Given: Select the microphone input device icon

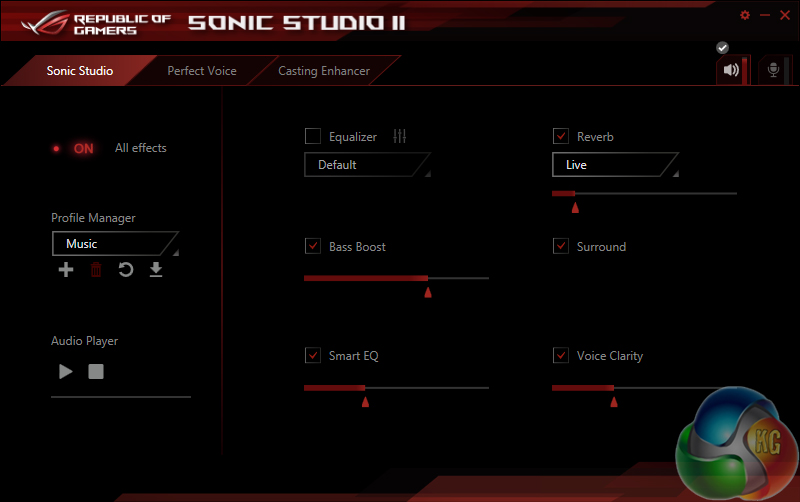Looking at the screenshot, I should [773, 70].
